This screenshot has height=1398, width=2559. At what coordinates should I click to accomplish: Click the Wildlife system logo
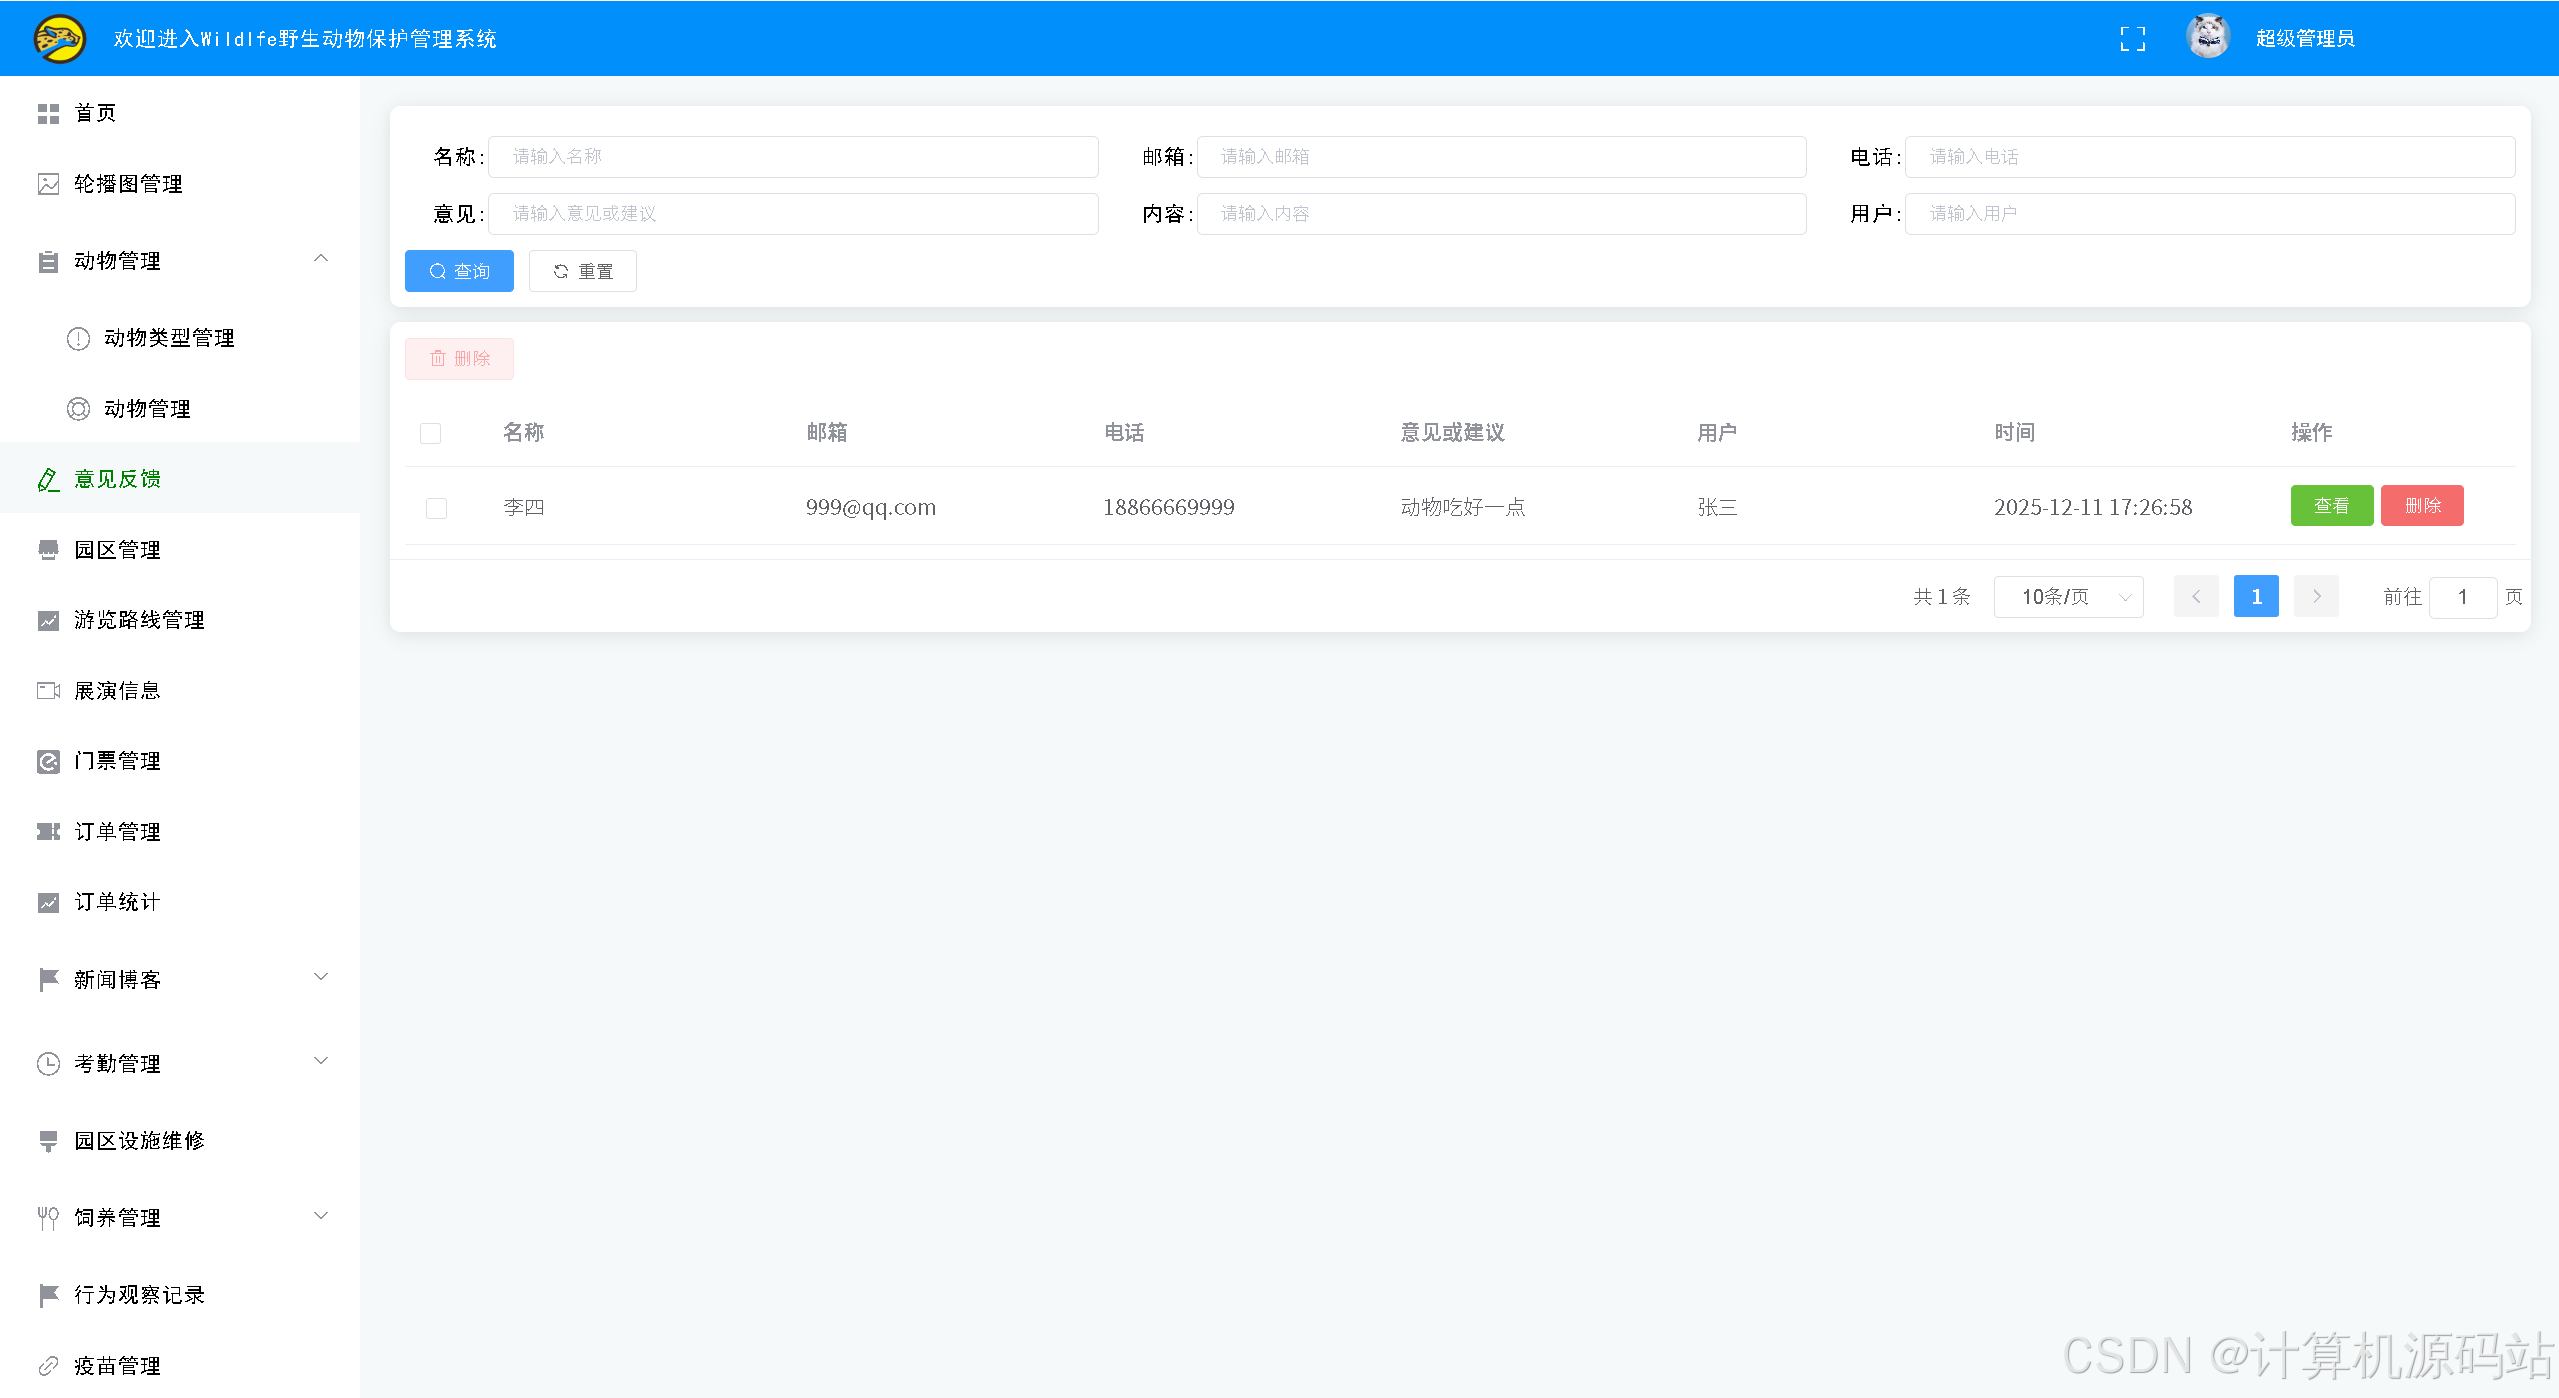pyautogui.click(x=59, y=39)
